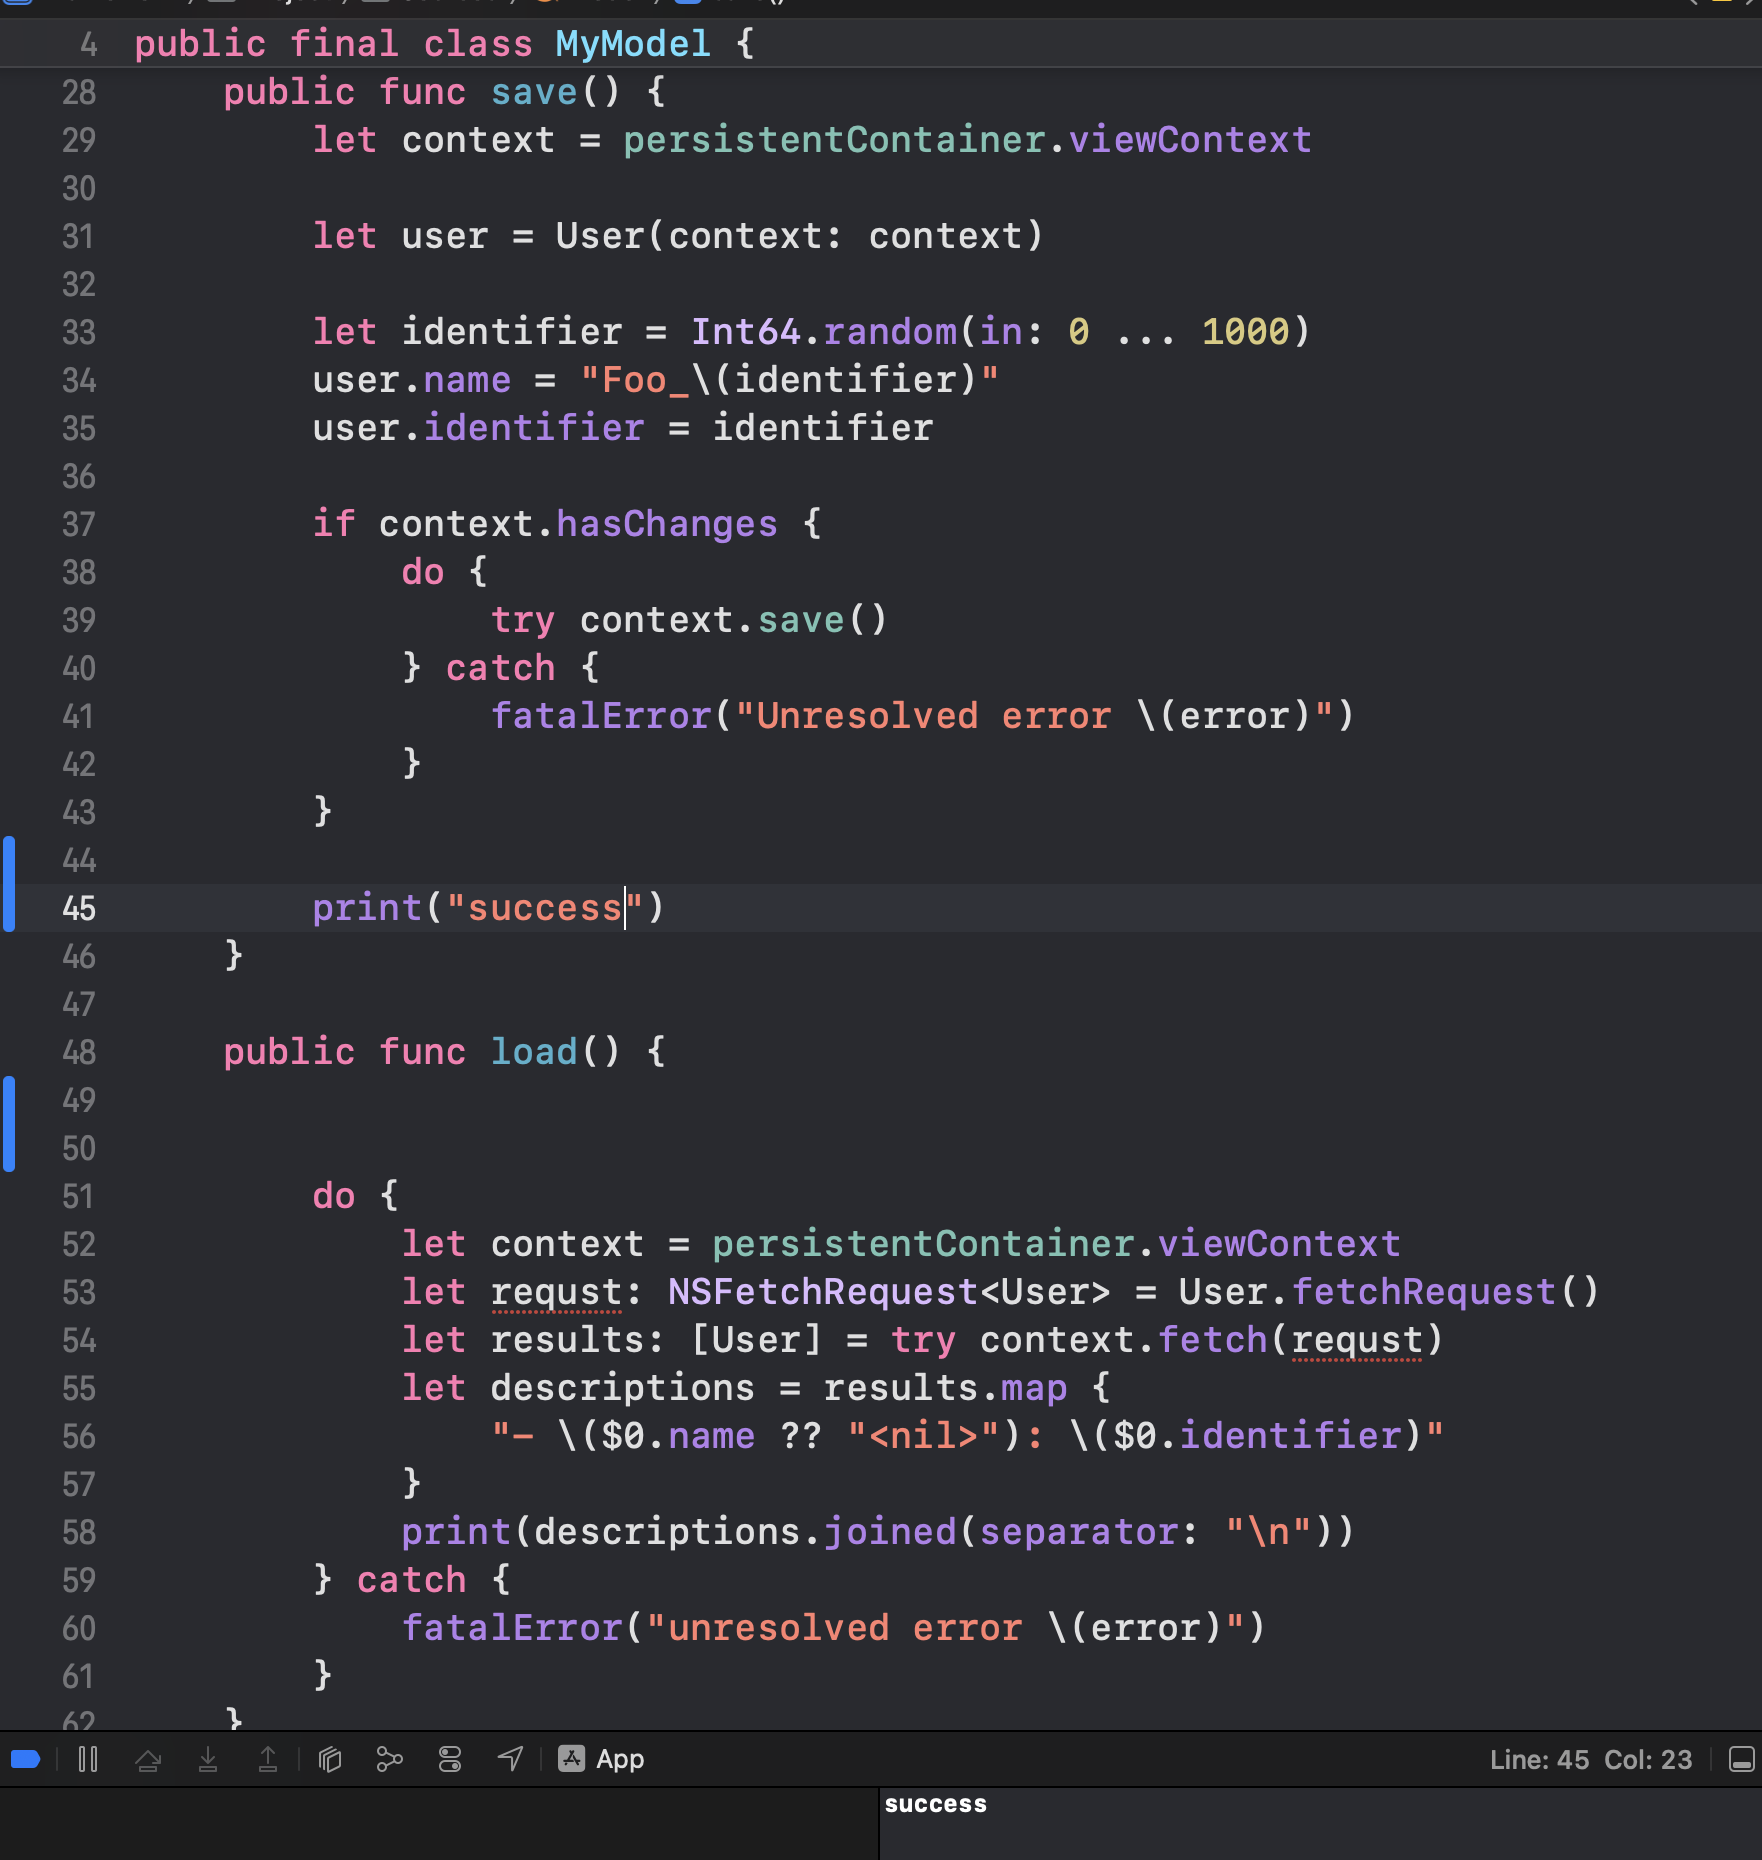Open the Debug Memory Graph icon
1762x1860 pixels.
(x=389, y=1759)
